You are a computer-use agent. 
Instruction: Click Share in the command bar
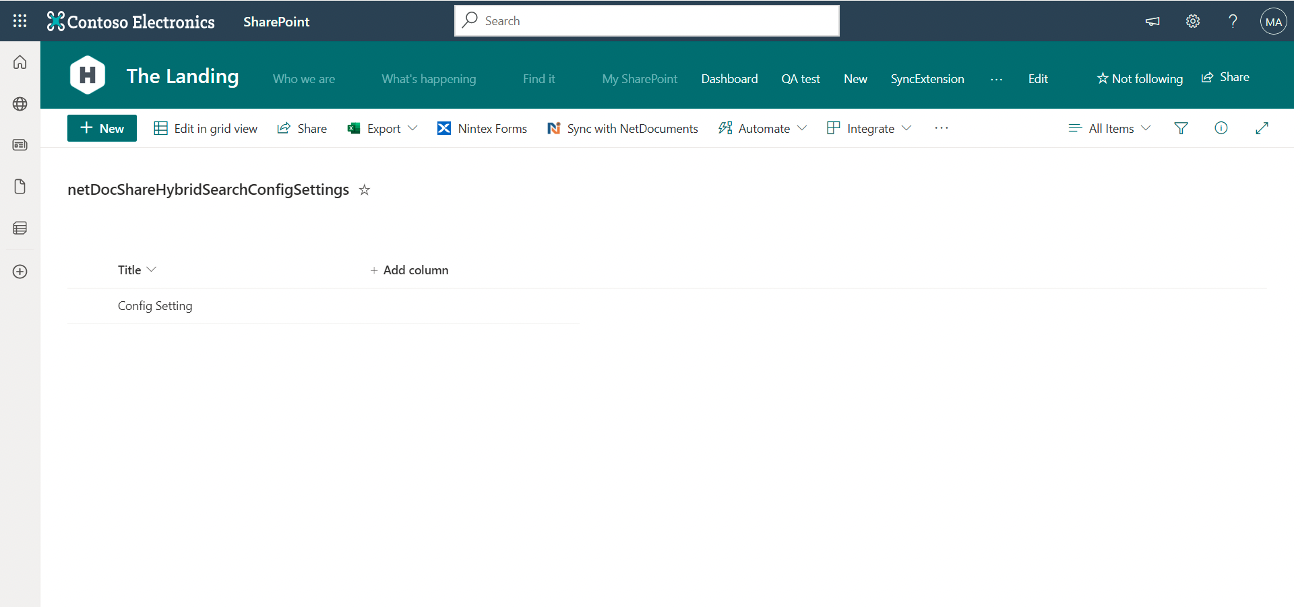point(302,128)
